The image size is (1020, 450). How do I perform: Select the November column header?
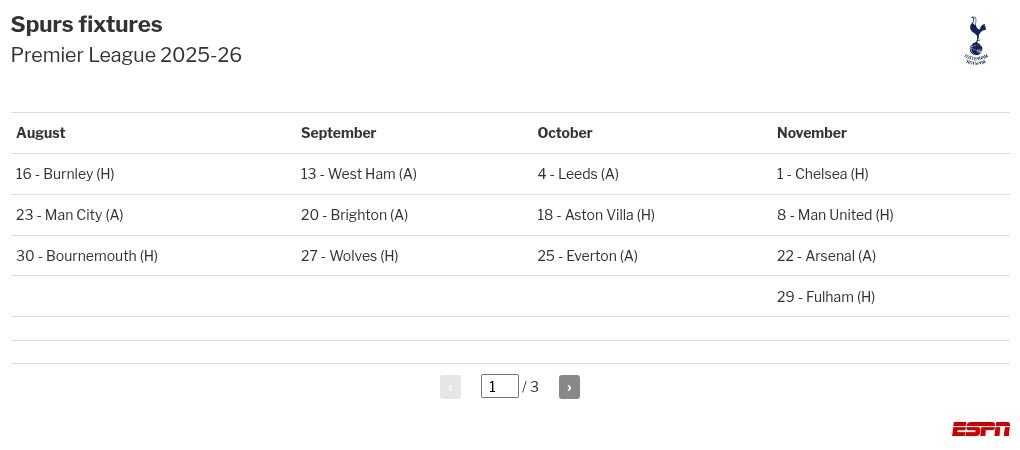coord(812,133)
